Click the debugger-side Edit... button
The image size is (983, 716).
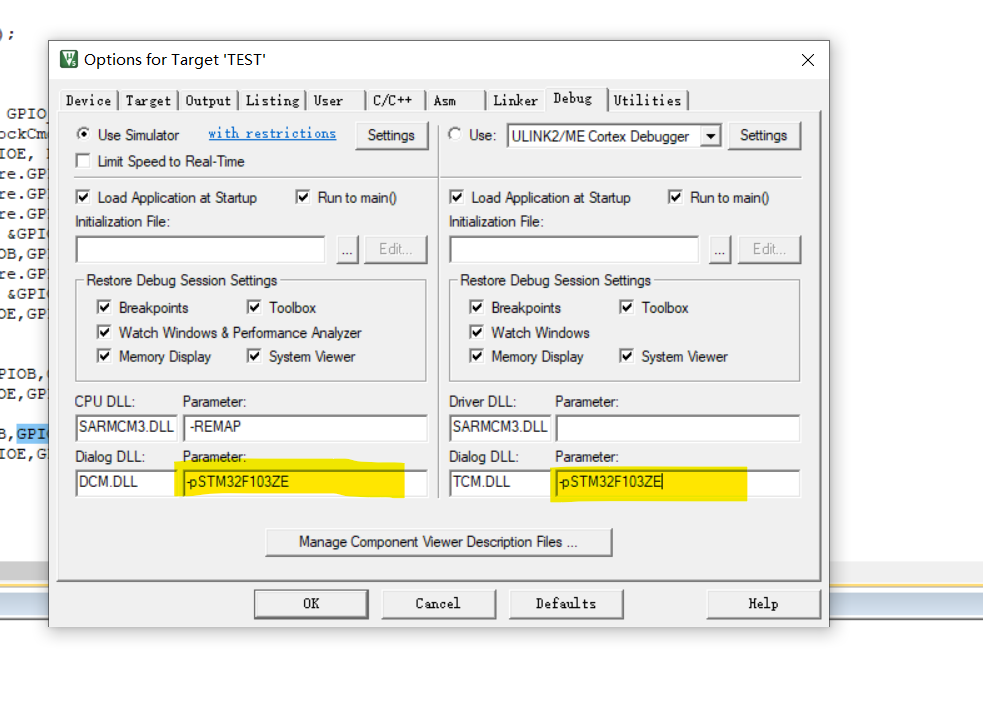[x=769, y=250]
